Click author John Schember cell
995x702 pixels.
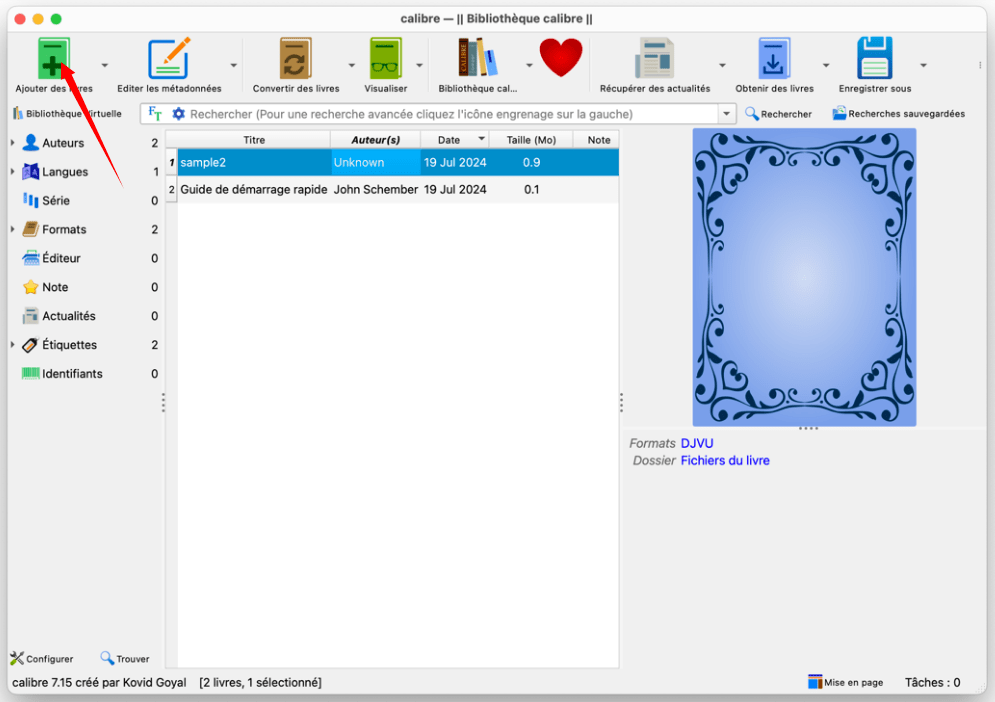coord(376,189)
